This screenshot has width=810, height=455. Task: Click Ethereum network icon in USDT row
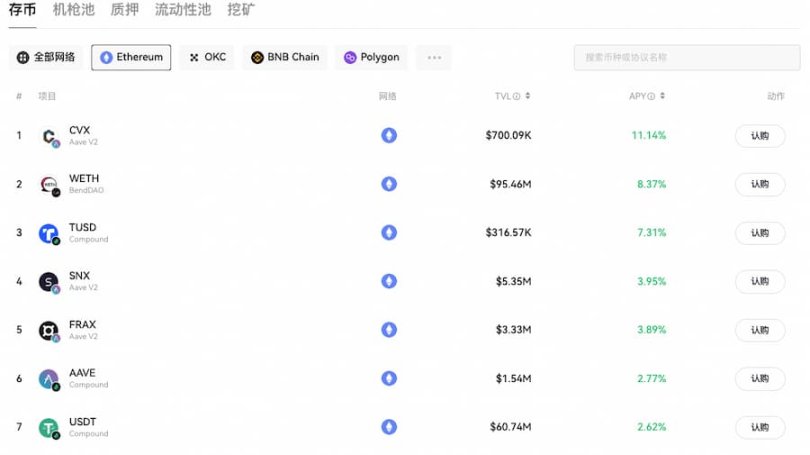click(x=389, y=427)
